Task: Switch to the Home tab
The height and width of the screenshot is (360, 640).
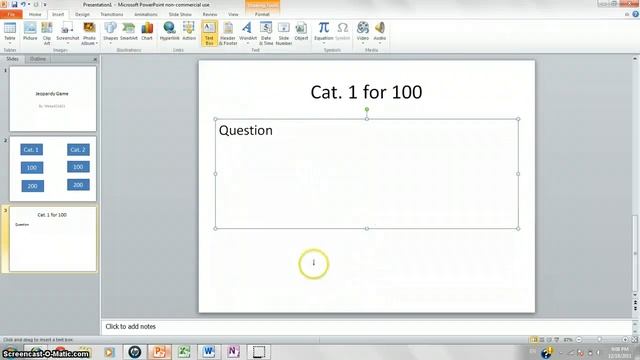Action: (x=35, y=14)
